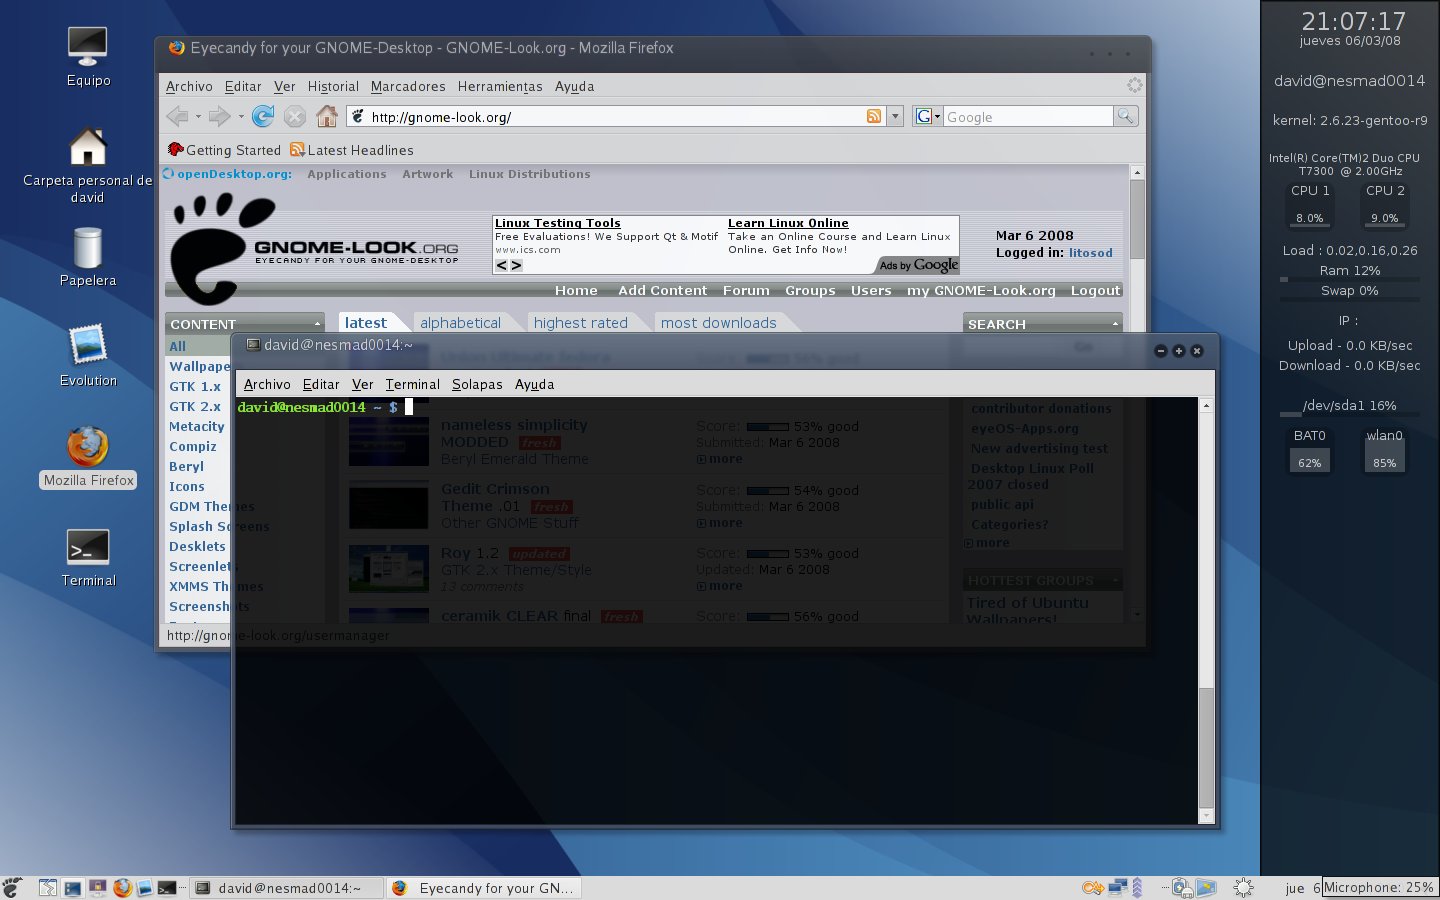Open Firefox Herramientas menu
1440x900 pixels.
pyautogui.click(x=500, y=86)
